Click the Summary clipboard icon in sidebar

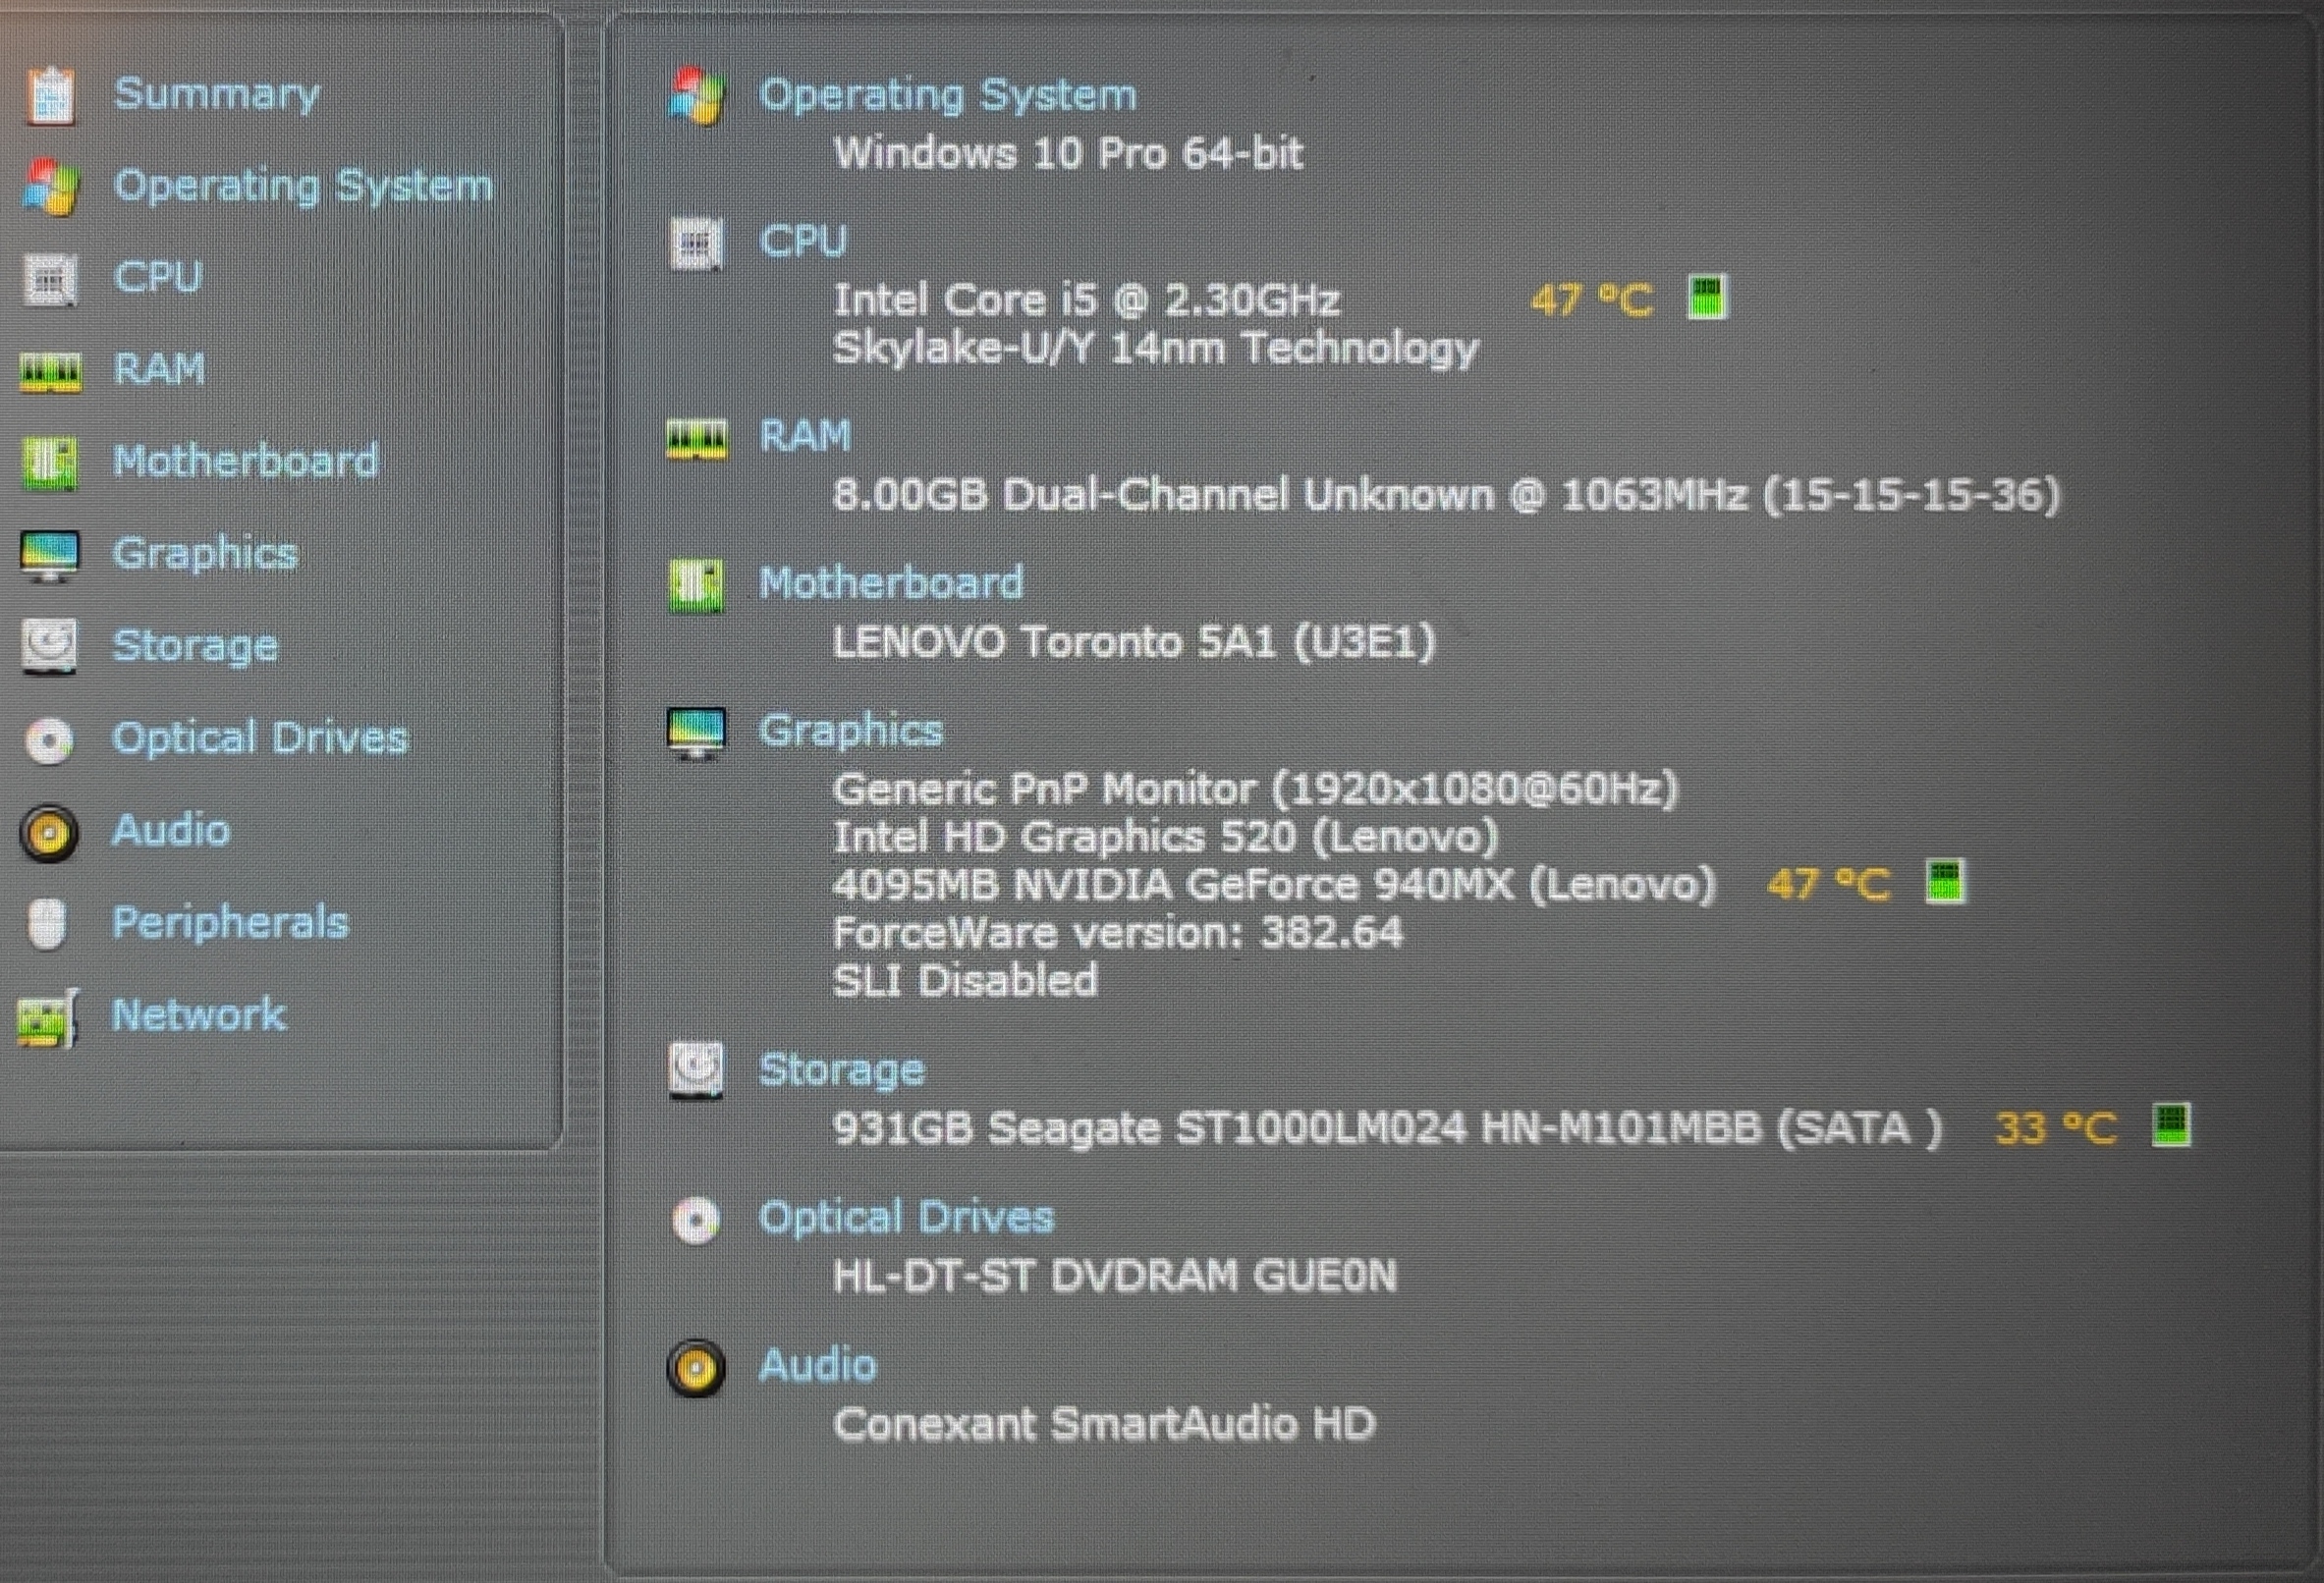[x=50, y=95]
